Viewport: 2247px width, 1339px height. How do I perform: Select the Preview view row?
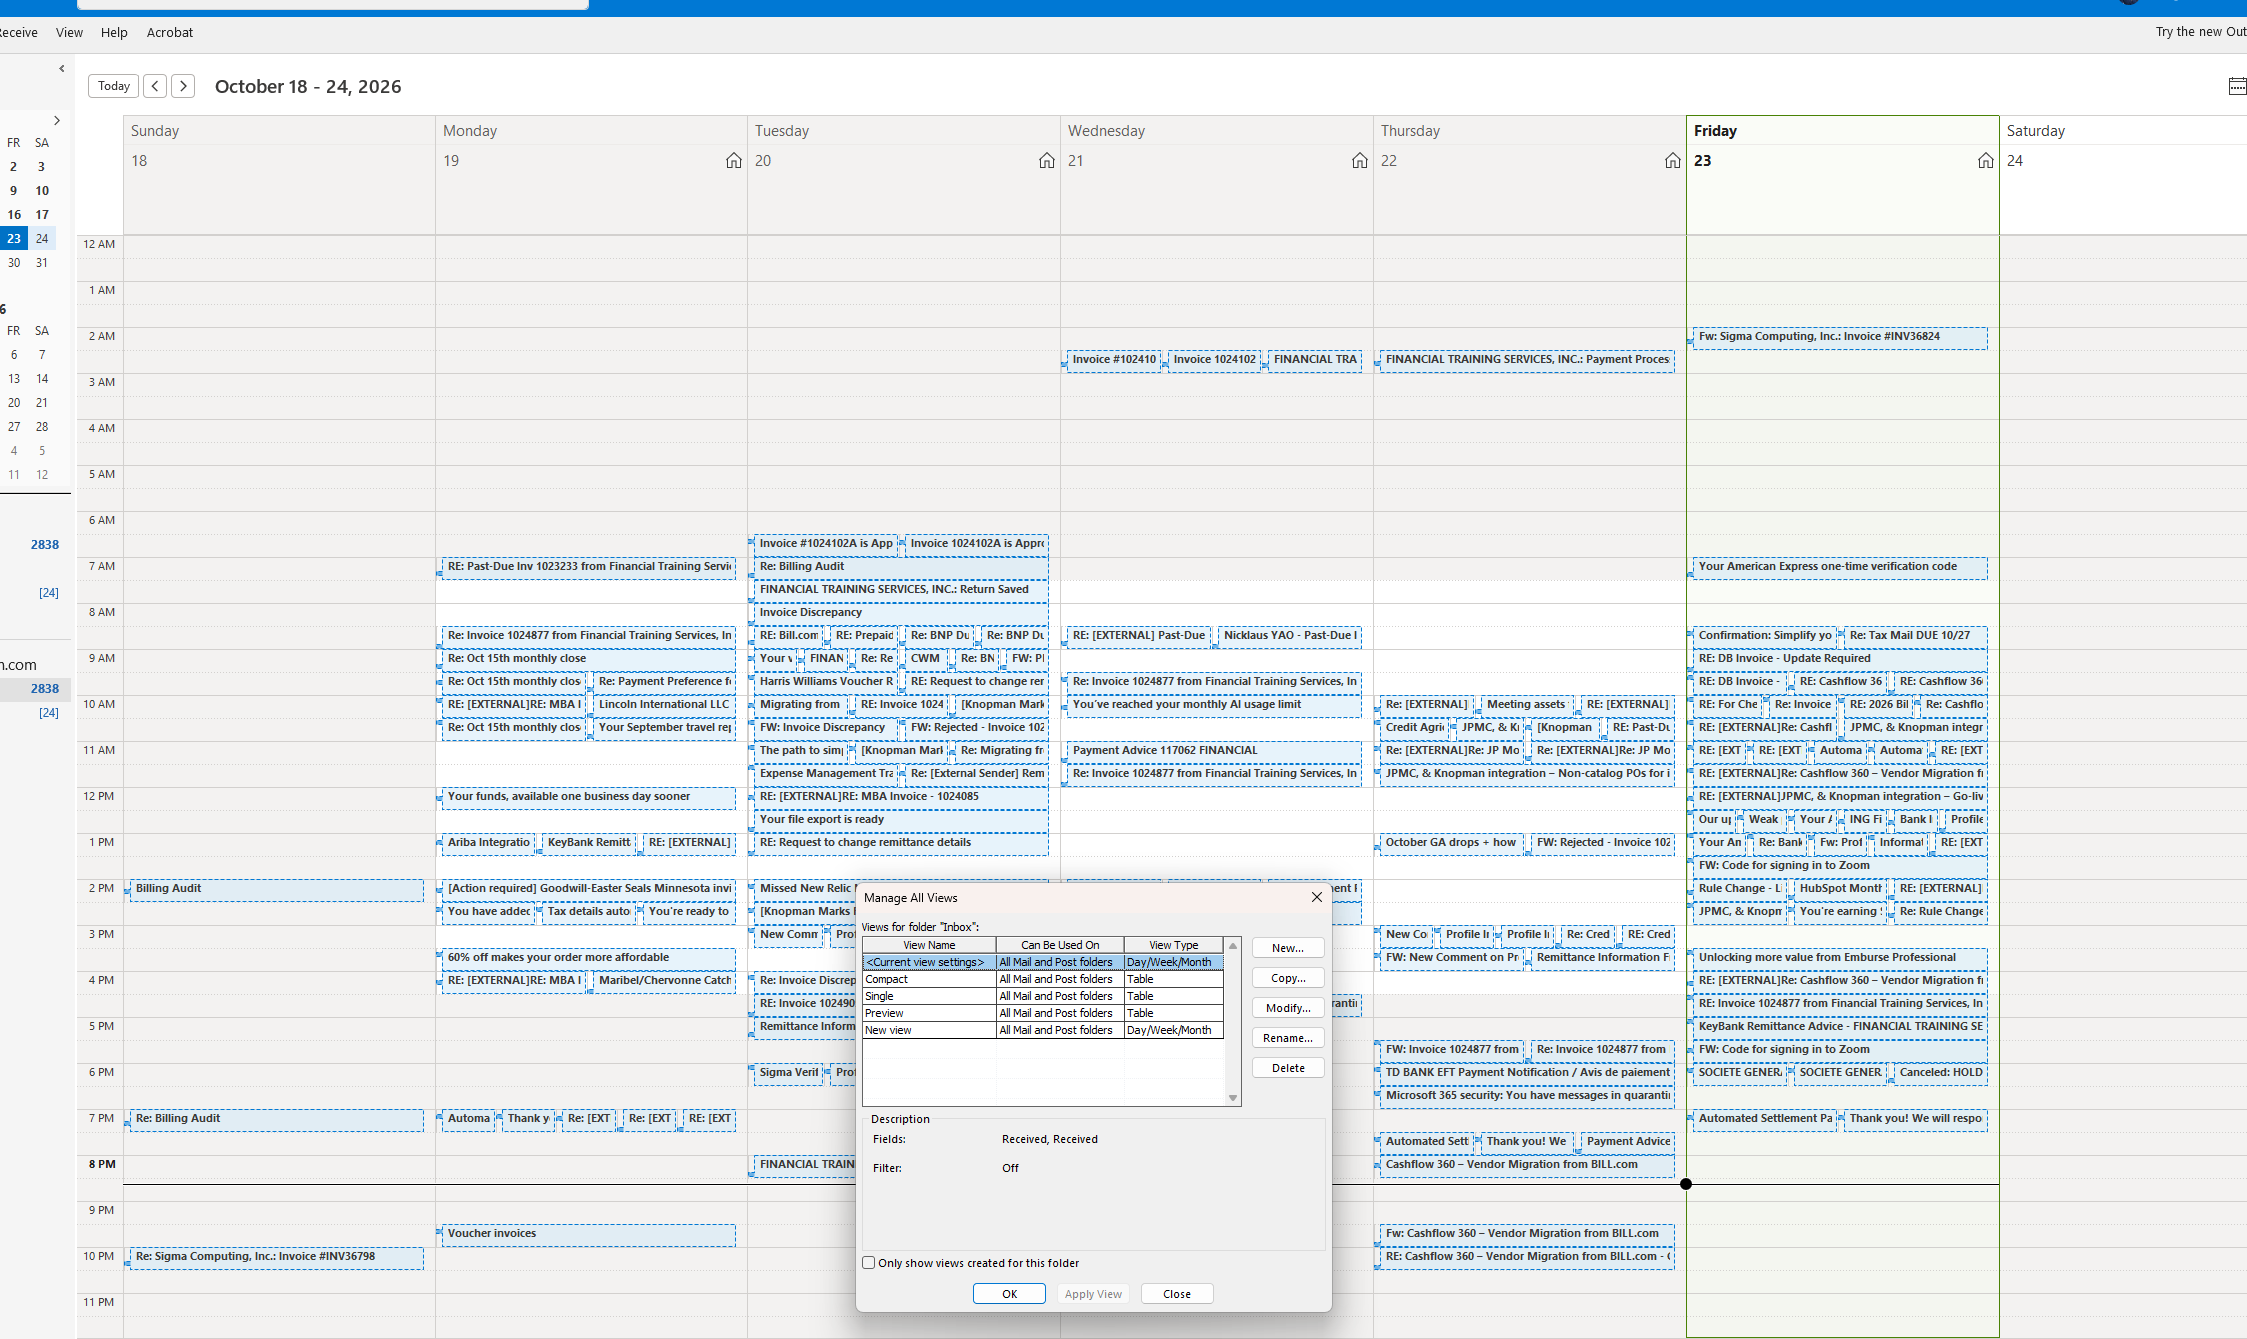[x=1043, y=1013]
